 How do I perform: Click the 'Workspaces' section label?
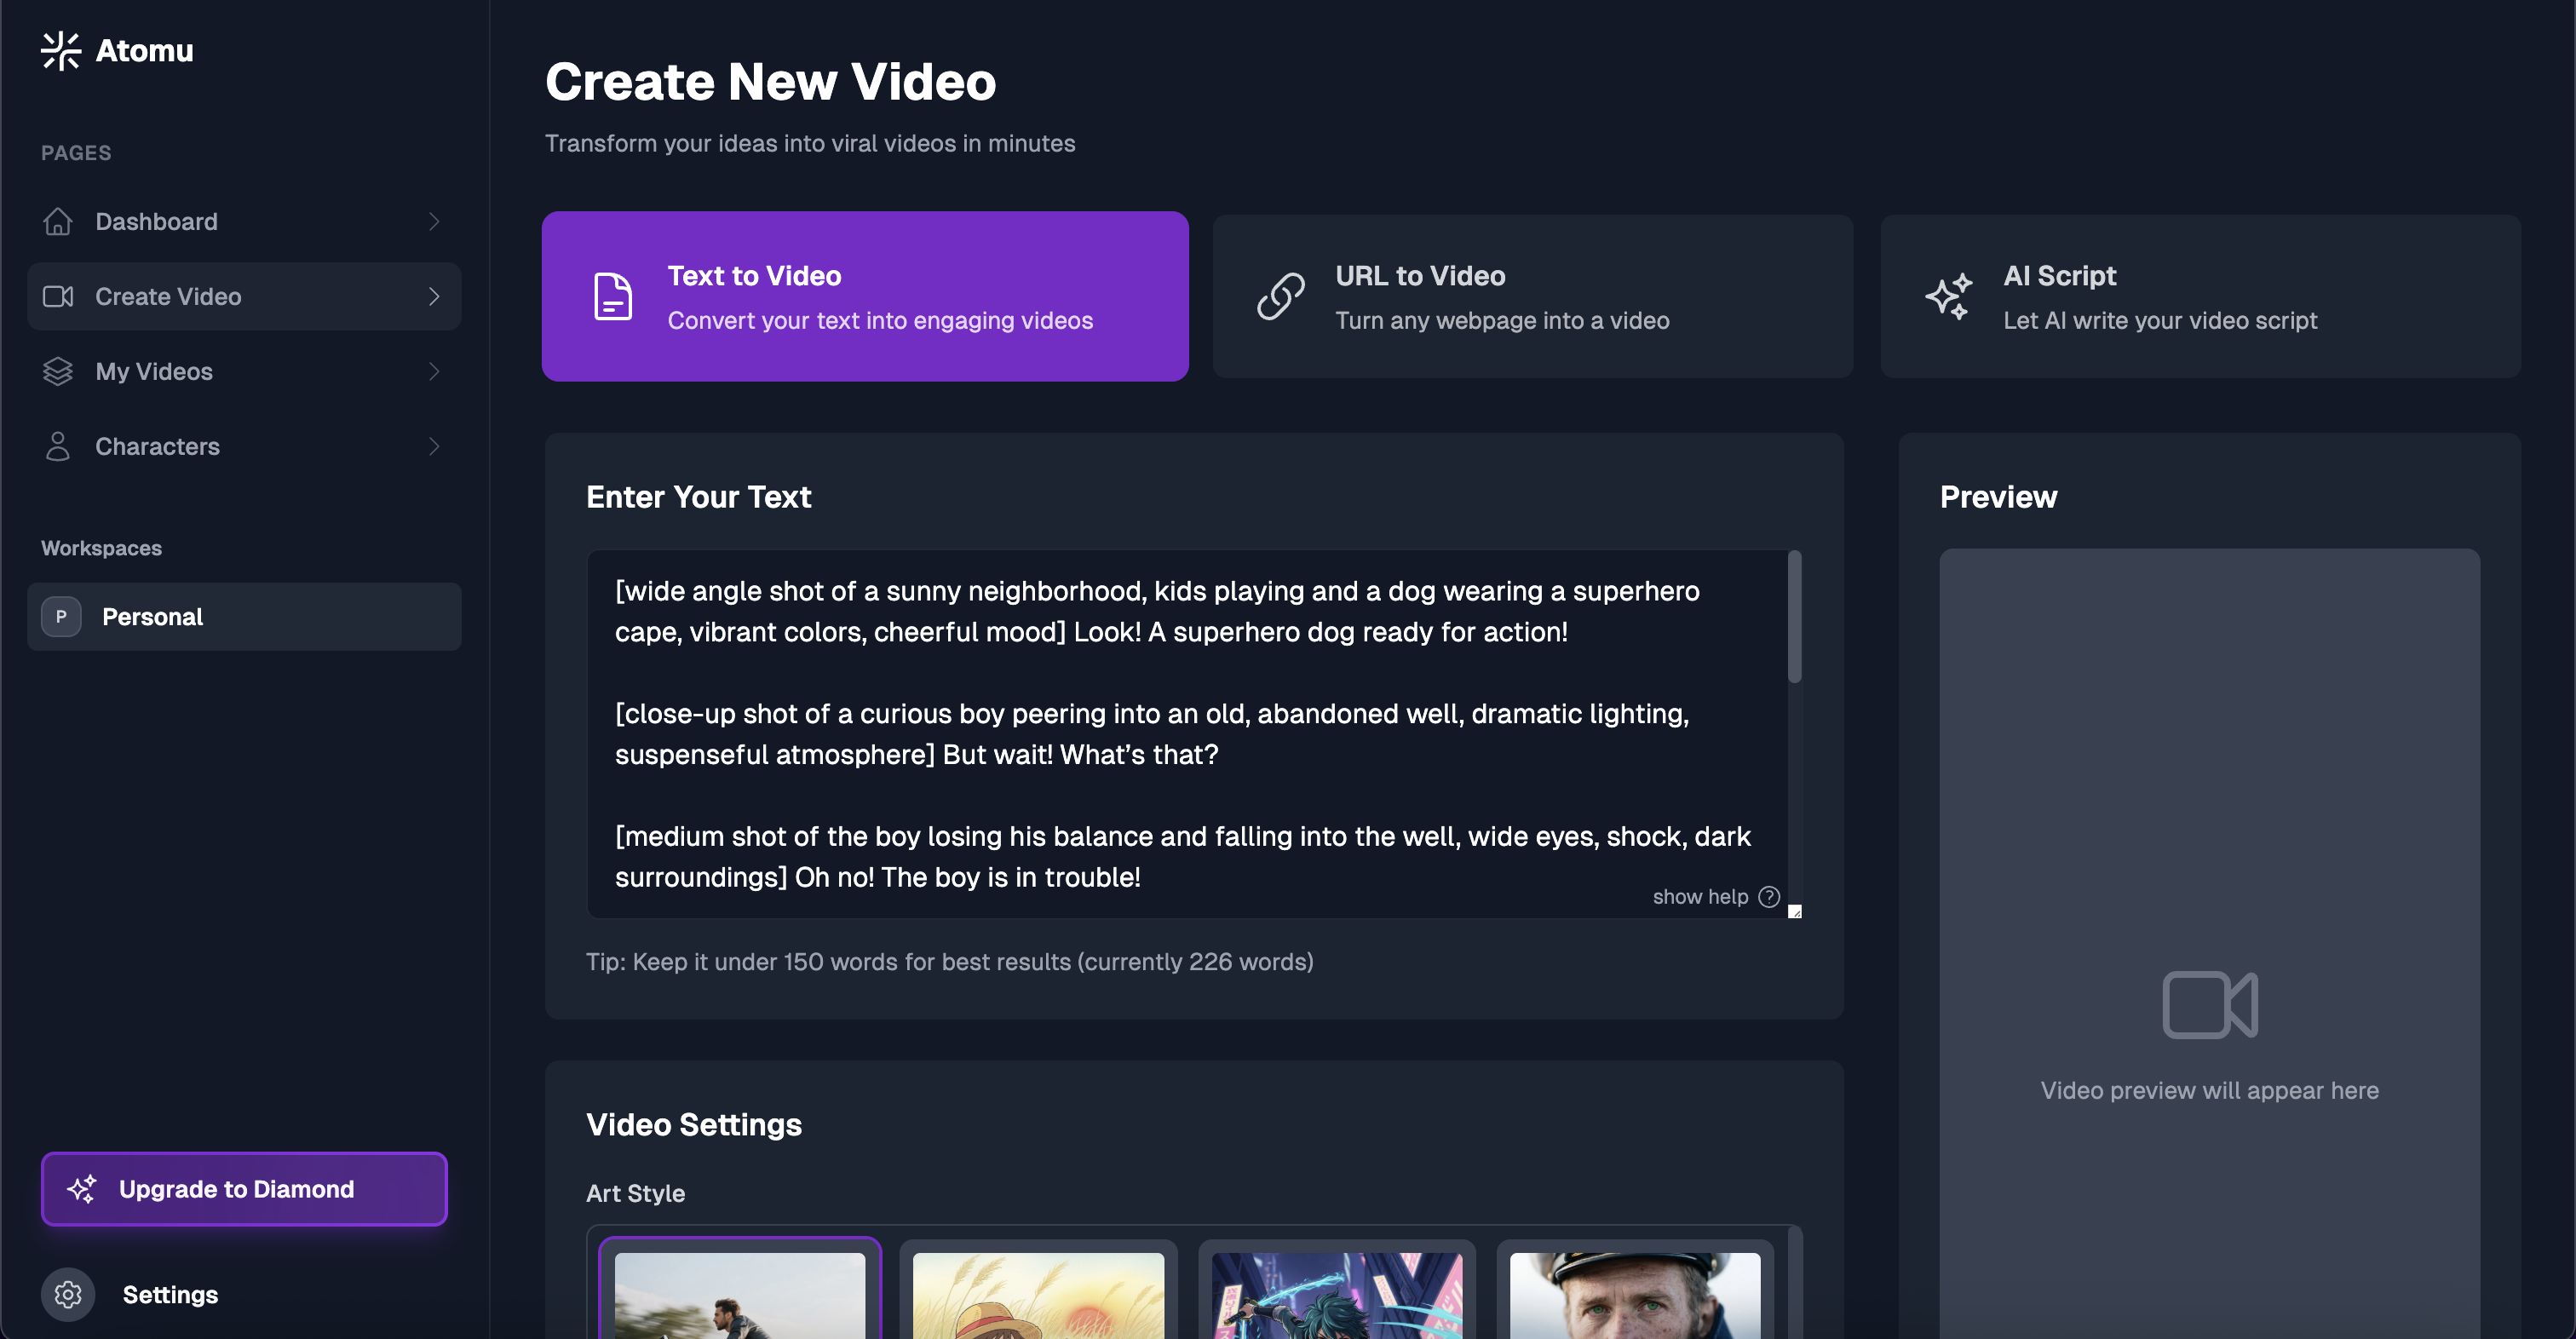[x=101, y=548]
